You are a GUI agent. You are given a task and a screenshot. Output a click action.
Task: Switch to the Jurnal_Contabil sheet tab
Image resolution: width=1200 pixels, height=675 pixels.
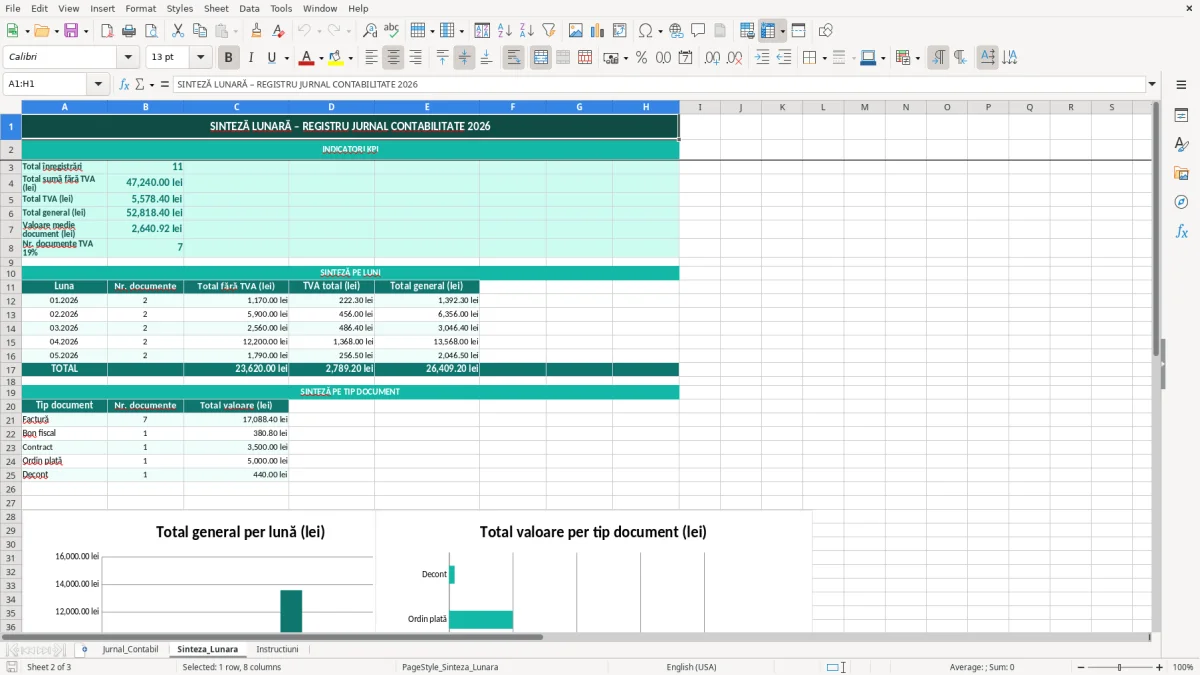point(130,649)
